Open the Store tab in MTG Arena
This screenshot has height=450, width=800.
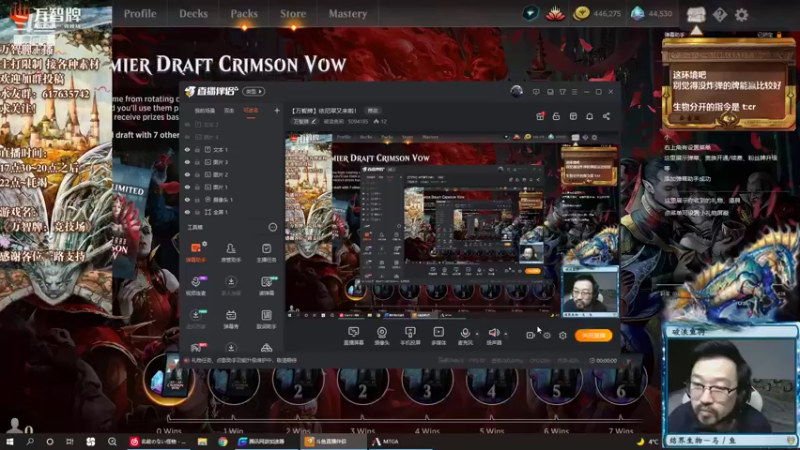pos(293,14)
